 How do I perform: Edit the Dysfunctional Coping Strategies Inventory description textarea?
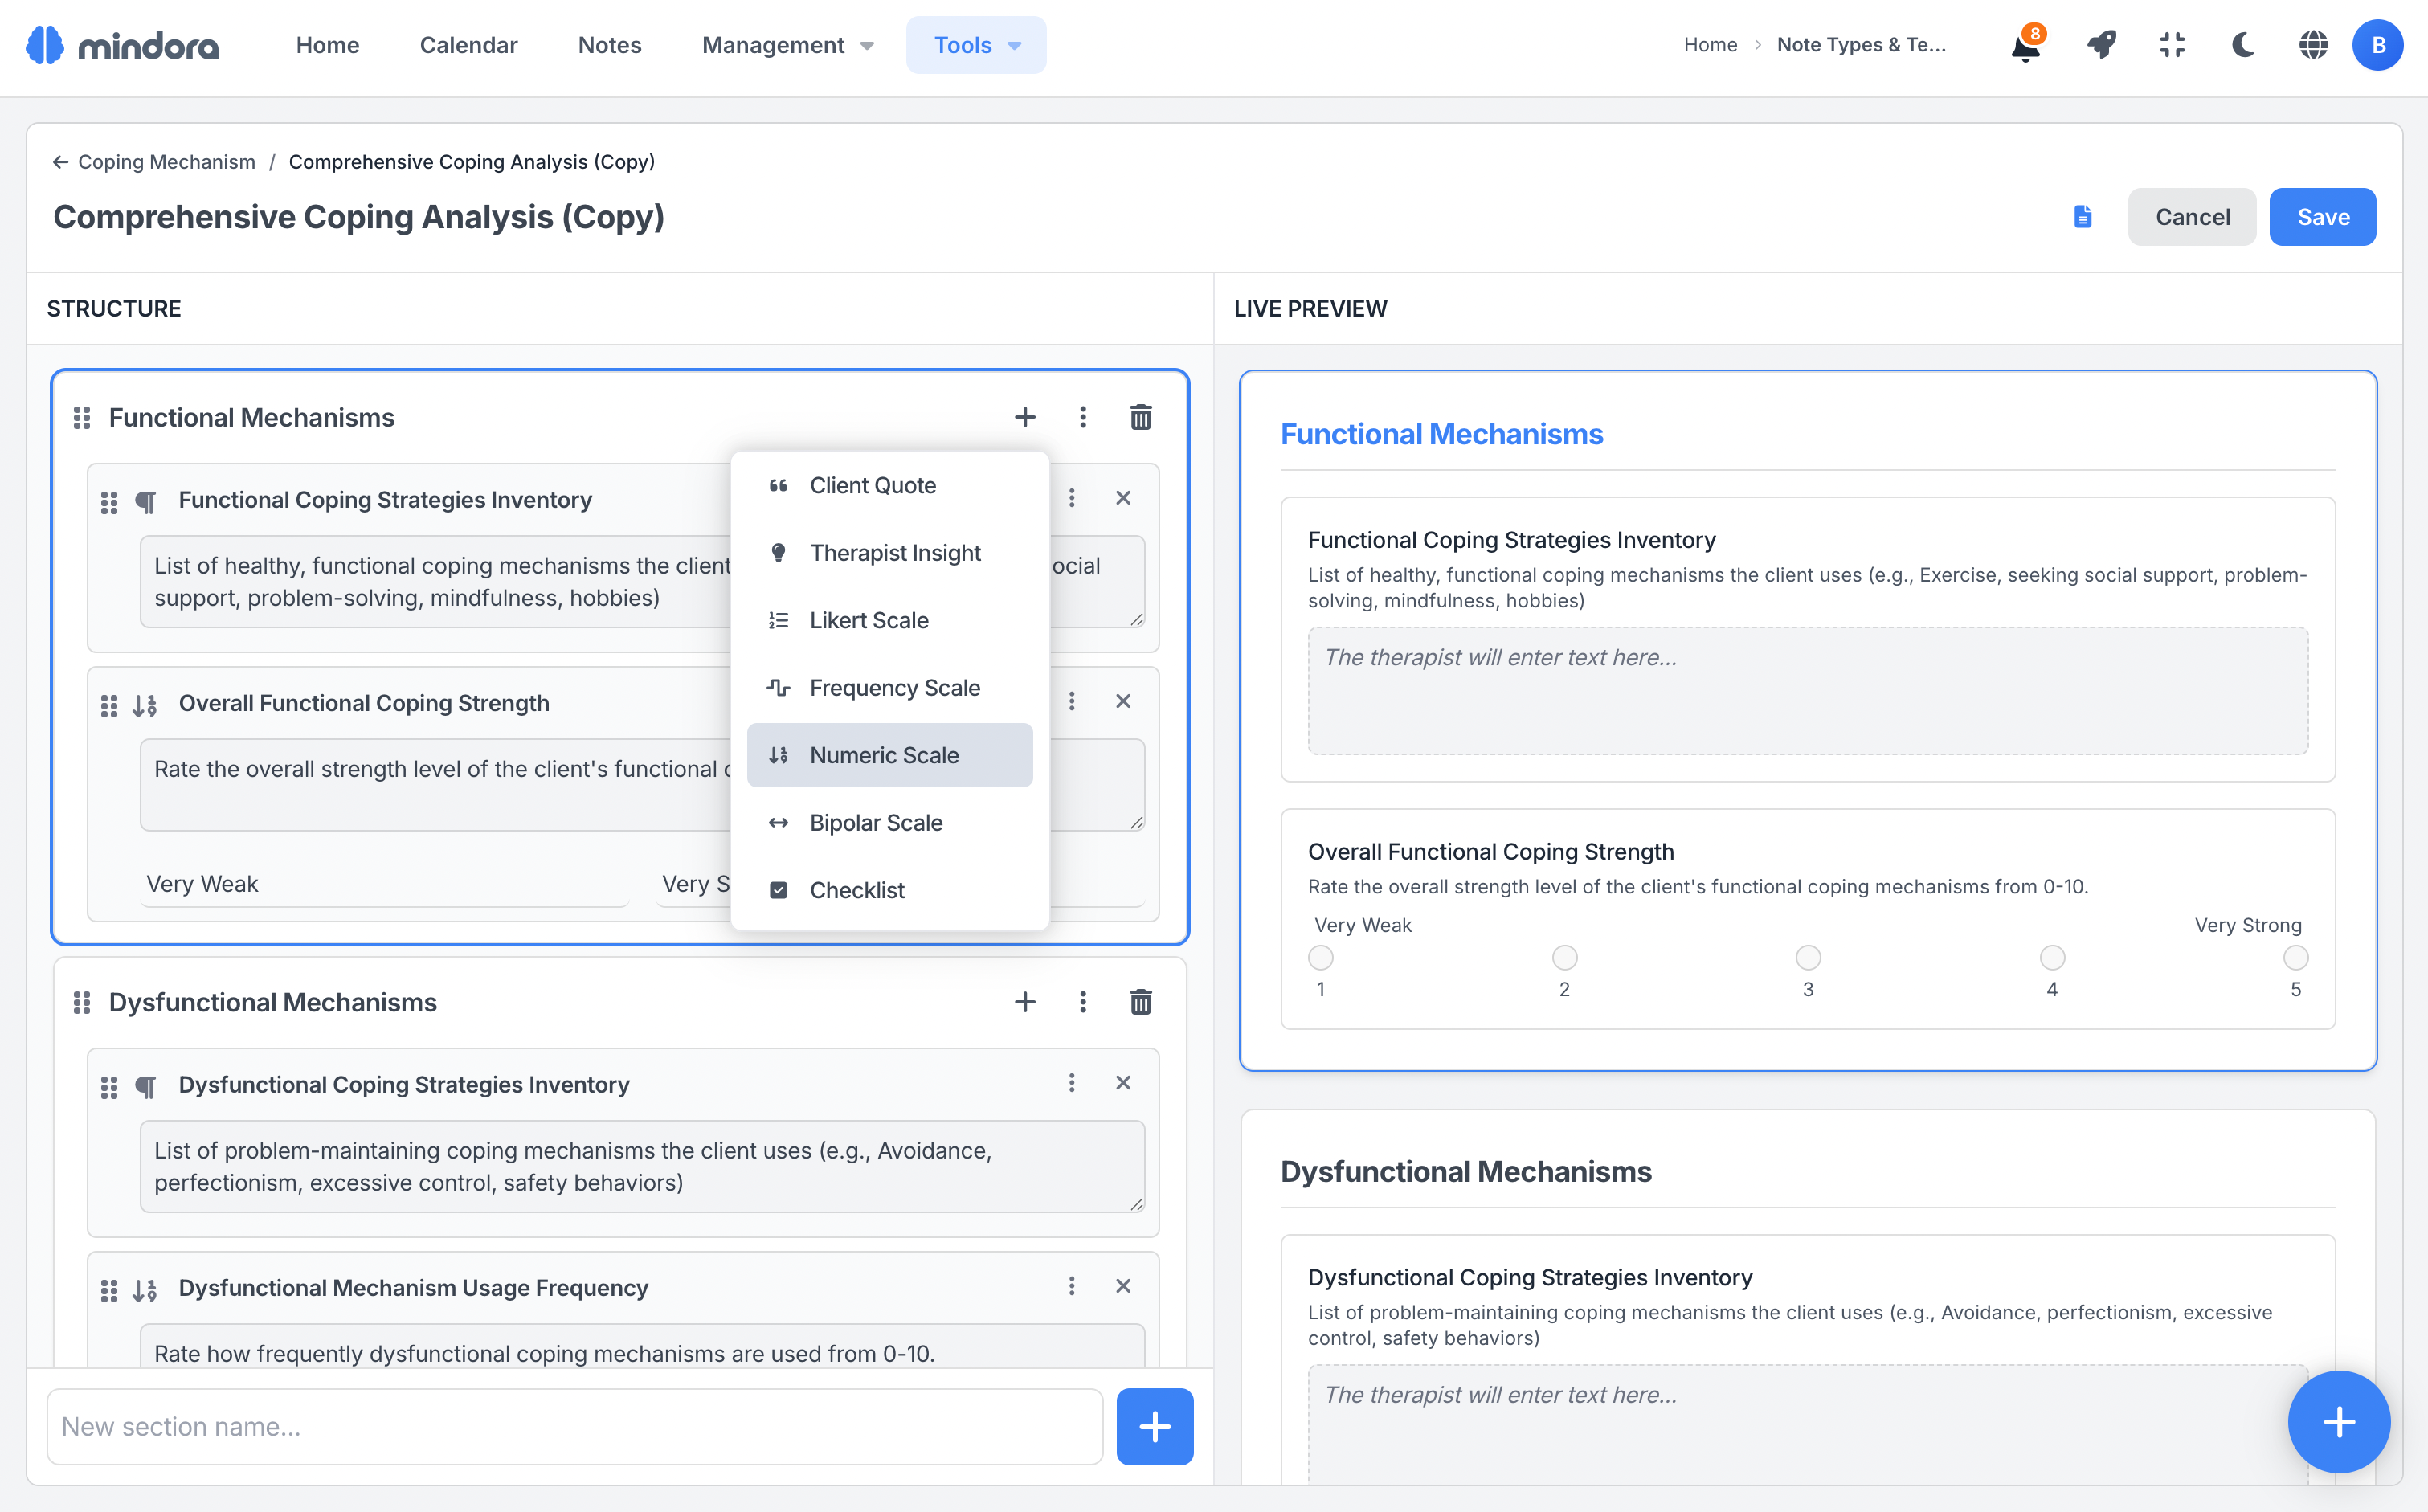click(x=642, y=1167)
